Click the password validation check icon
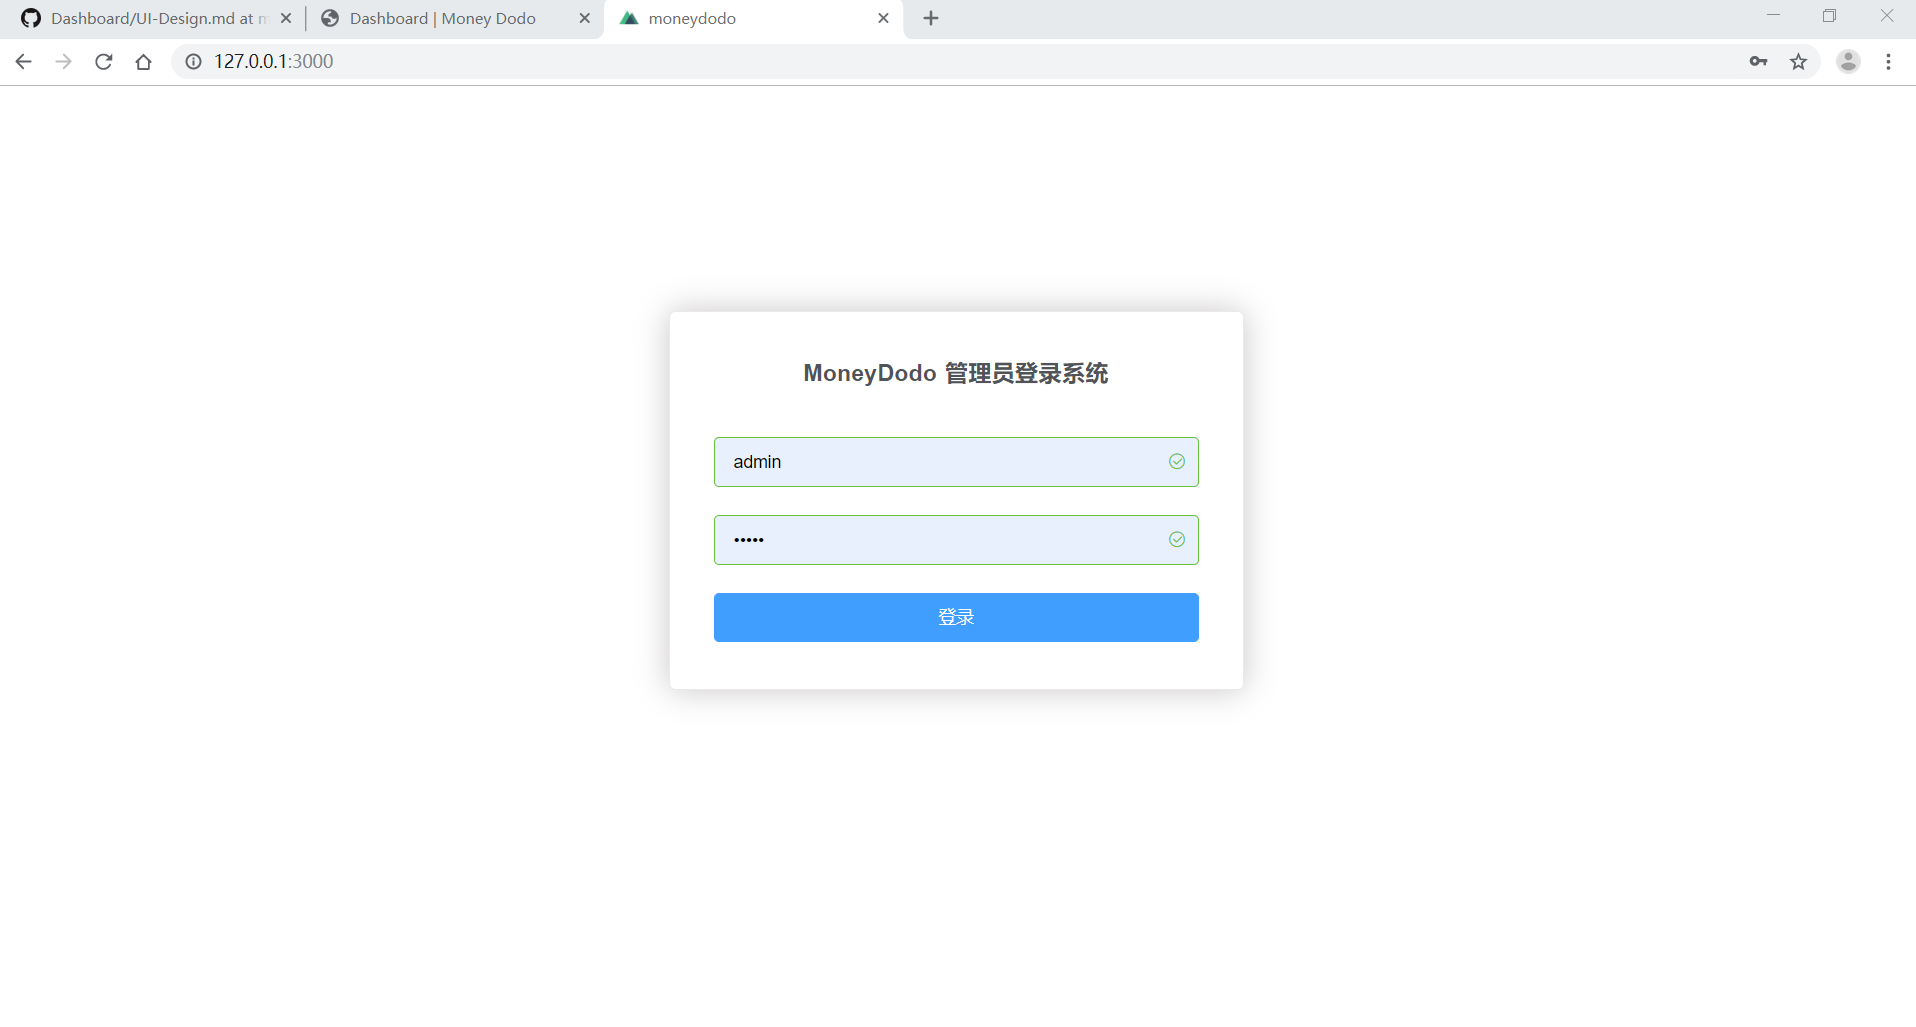 point(1177,540)
